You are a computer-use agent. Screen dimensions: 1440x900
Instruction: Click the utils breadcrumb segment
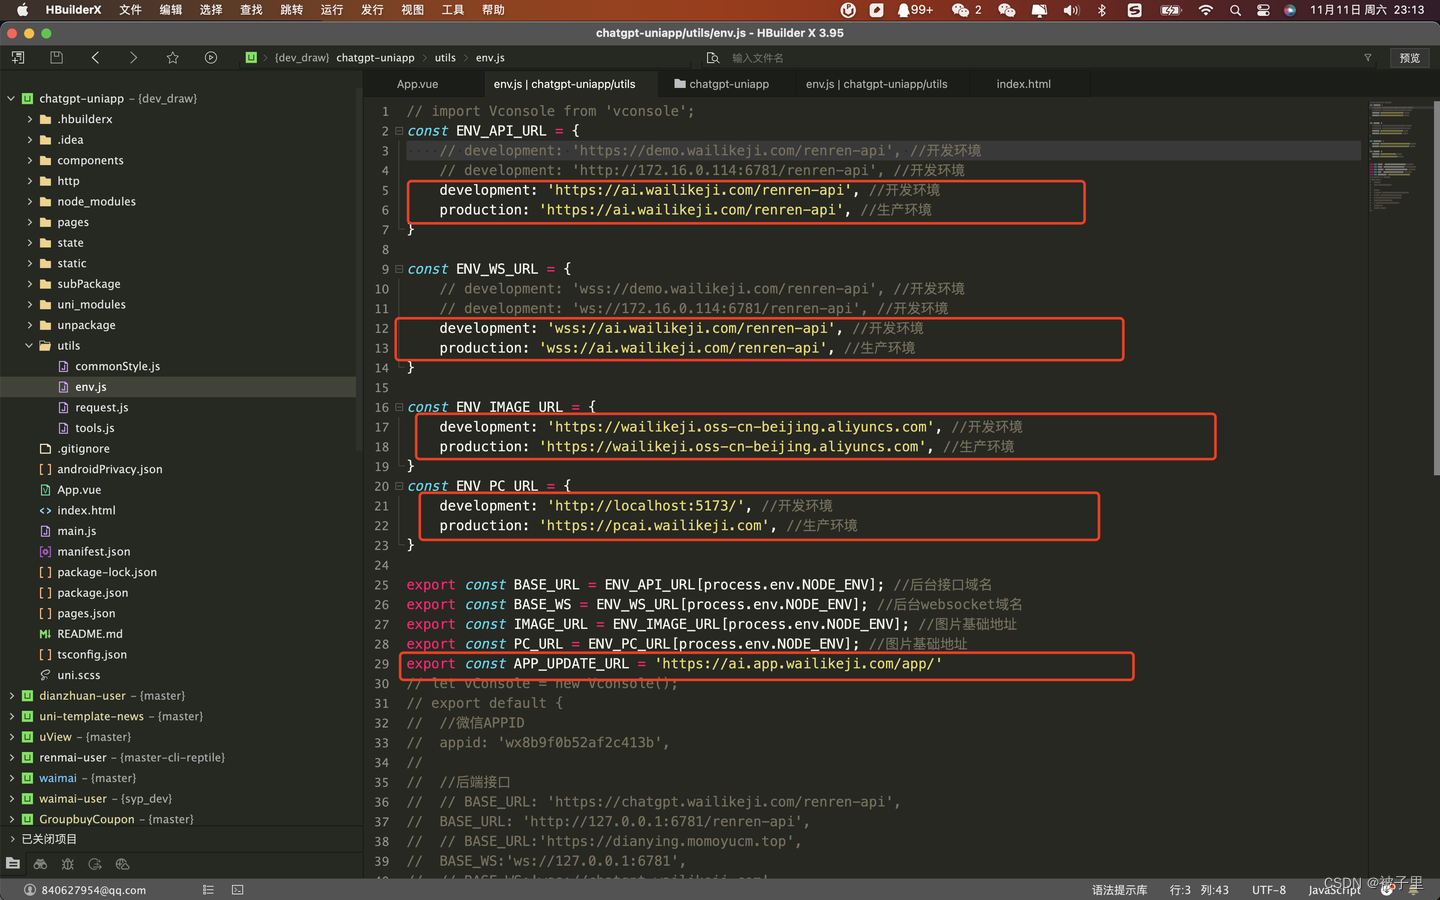445,58
